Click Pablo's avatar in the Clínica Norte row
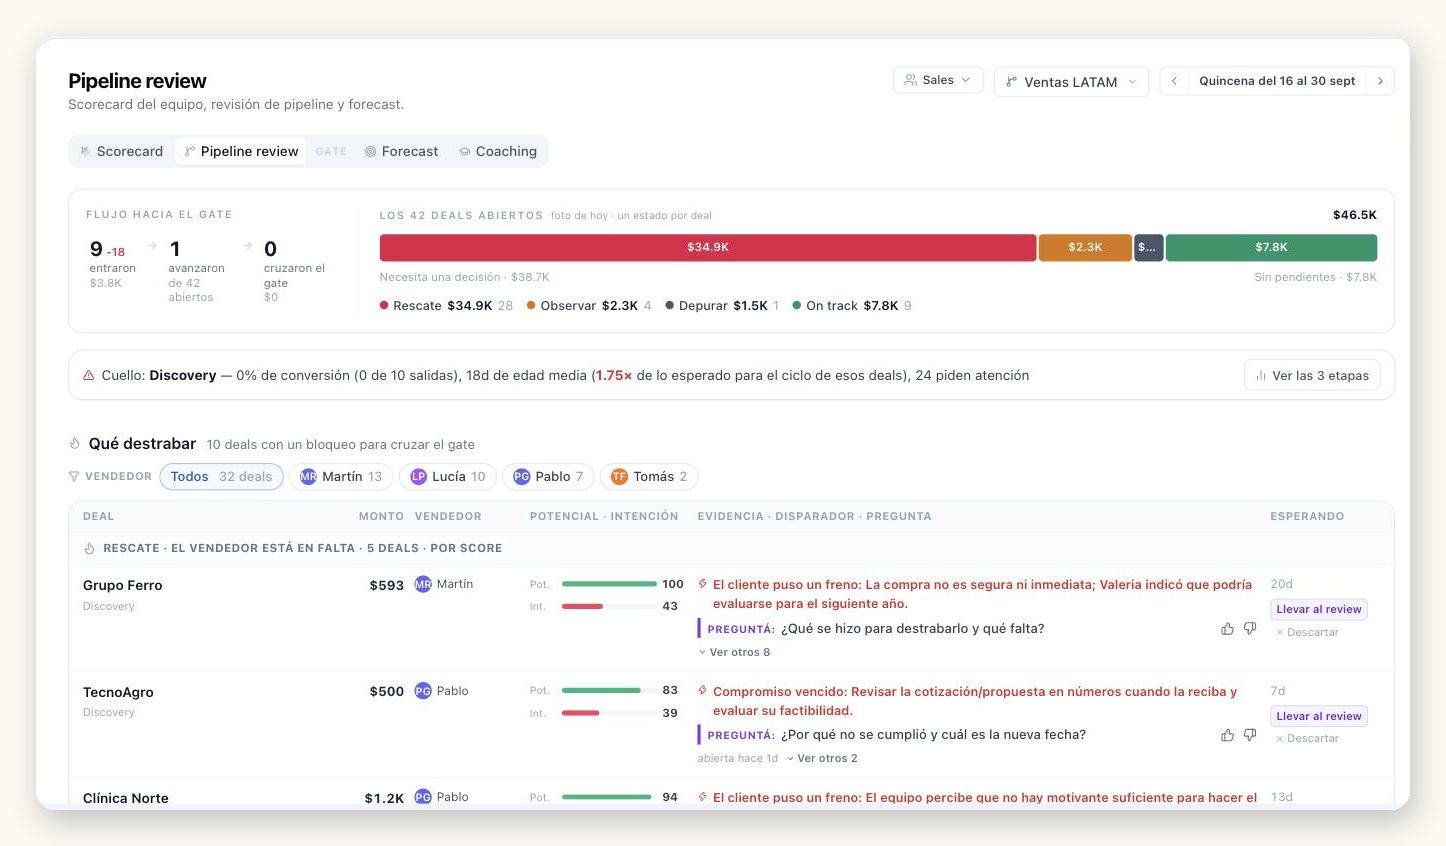Image resolution: width=1446 pixels, height=846 pixels. tap(423, 797)
